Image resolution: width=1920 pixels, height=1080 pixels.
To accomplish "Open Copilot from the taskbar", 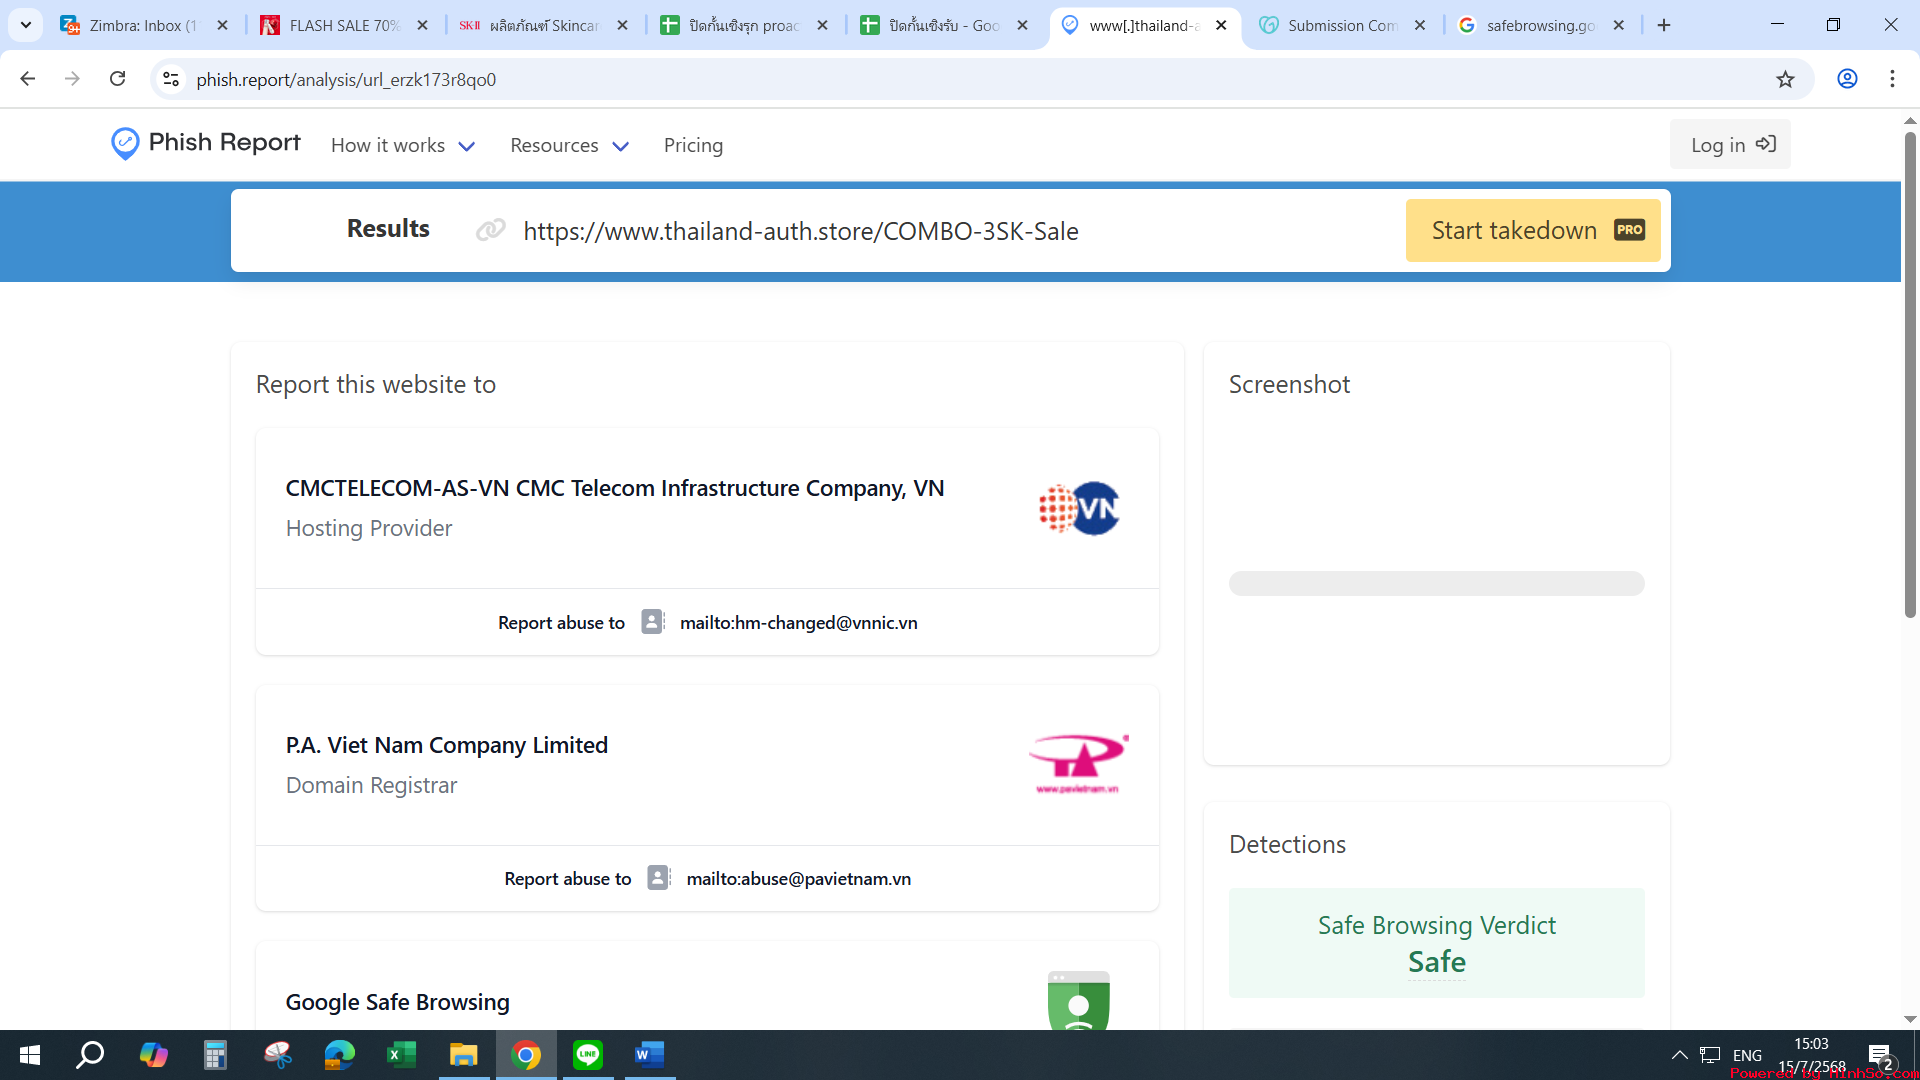I will pyautogui.click(x=153, y=1055).
